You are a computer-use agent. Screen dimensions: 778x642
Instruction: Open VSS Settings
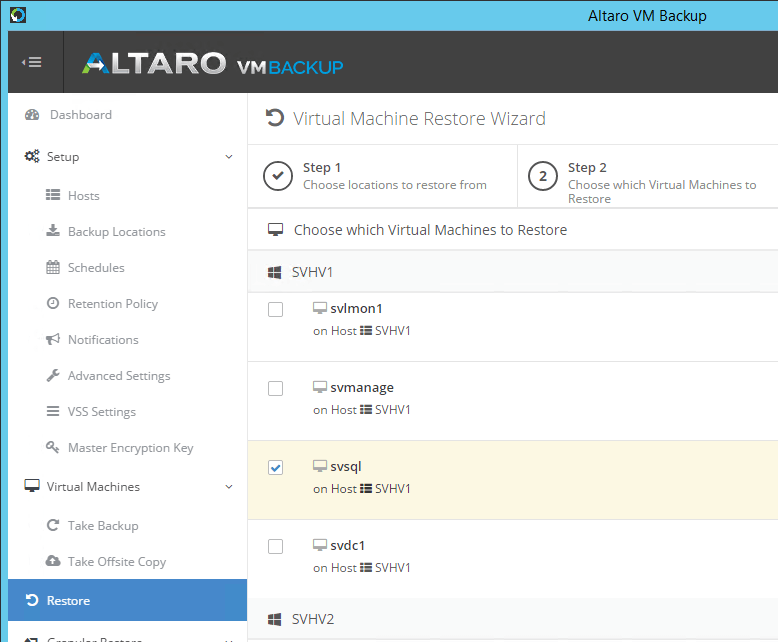click(x=102, y=412)
